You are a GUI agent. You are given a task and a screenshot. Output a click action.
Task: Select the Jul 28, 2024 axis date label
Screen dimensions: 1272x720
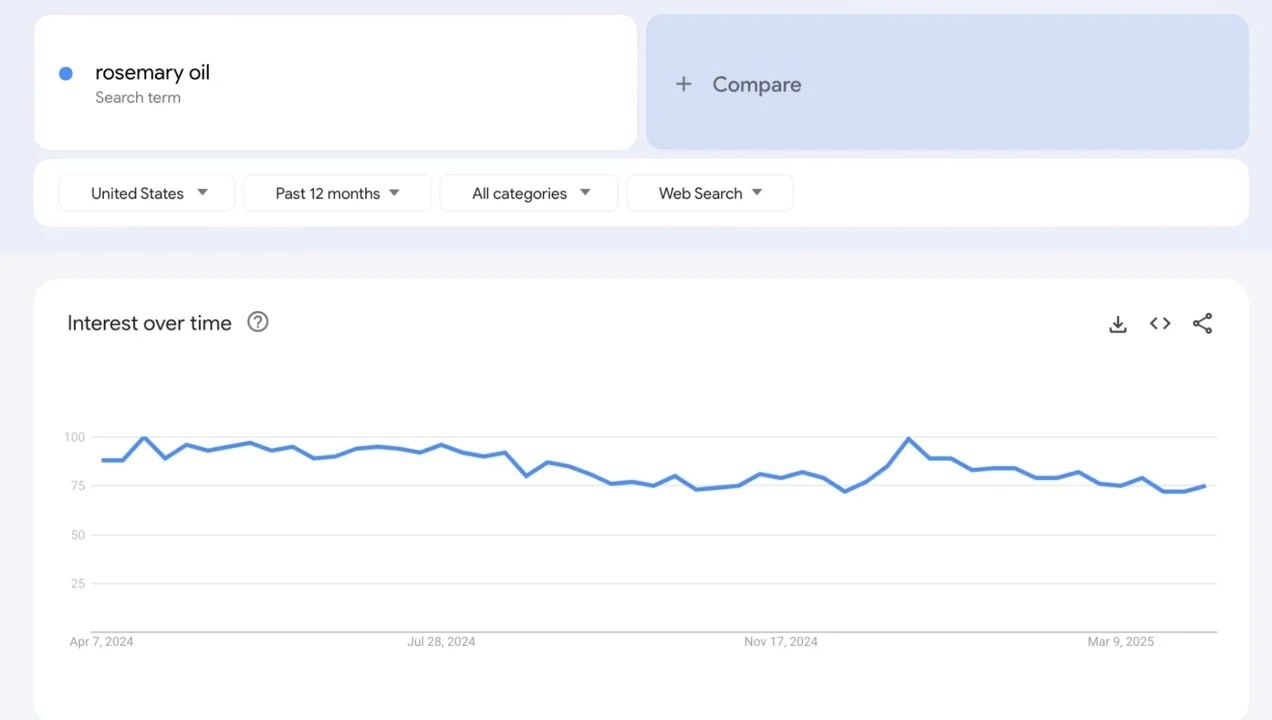tap(441, 642)
